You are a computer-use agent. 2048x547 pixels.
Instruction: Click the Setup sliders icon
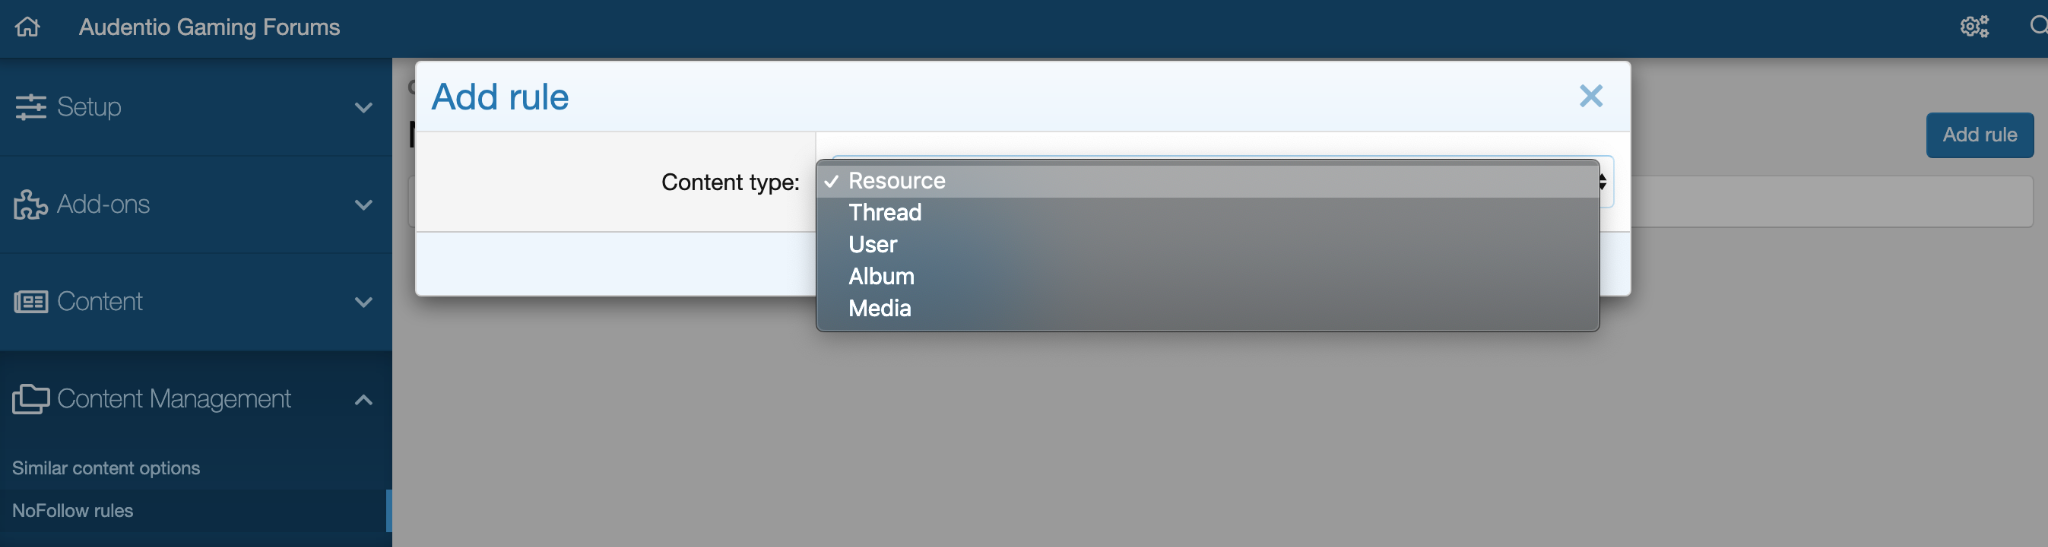[31, 107]
